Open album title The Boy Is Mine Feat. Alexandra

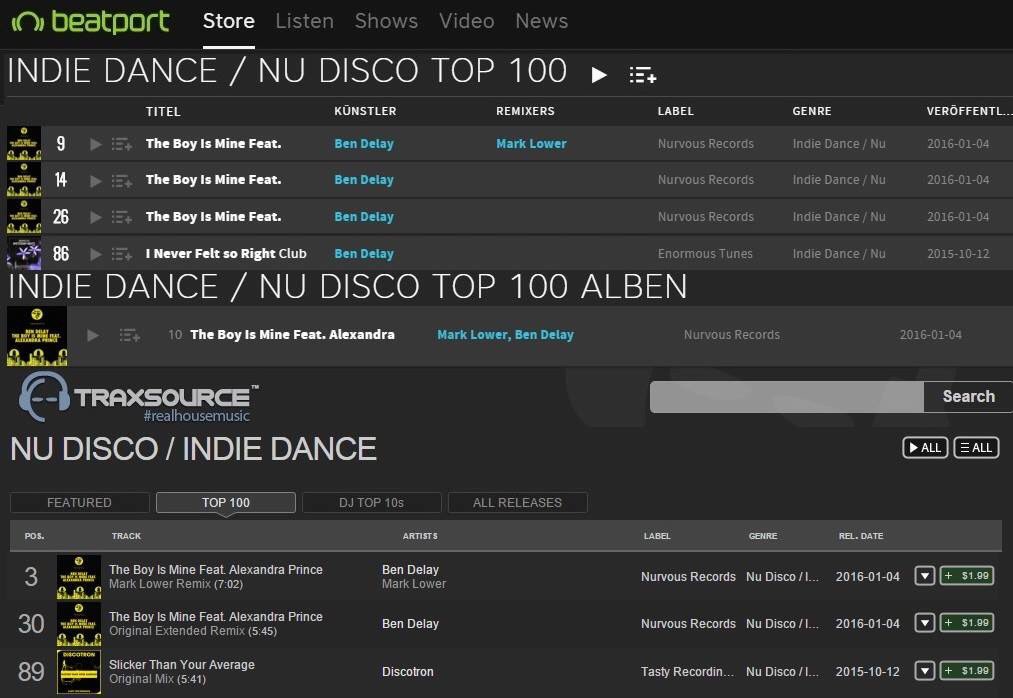pos(292,335)
